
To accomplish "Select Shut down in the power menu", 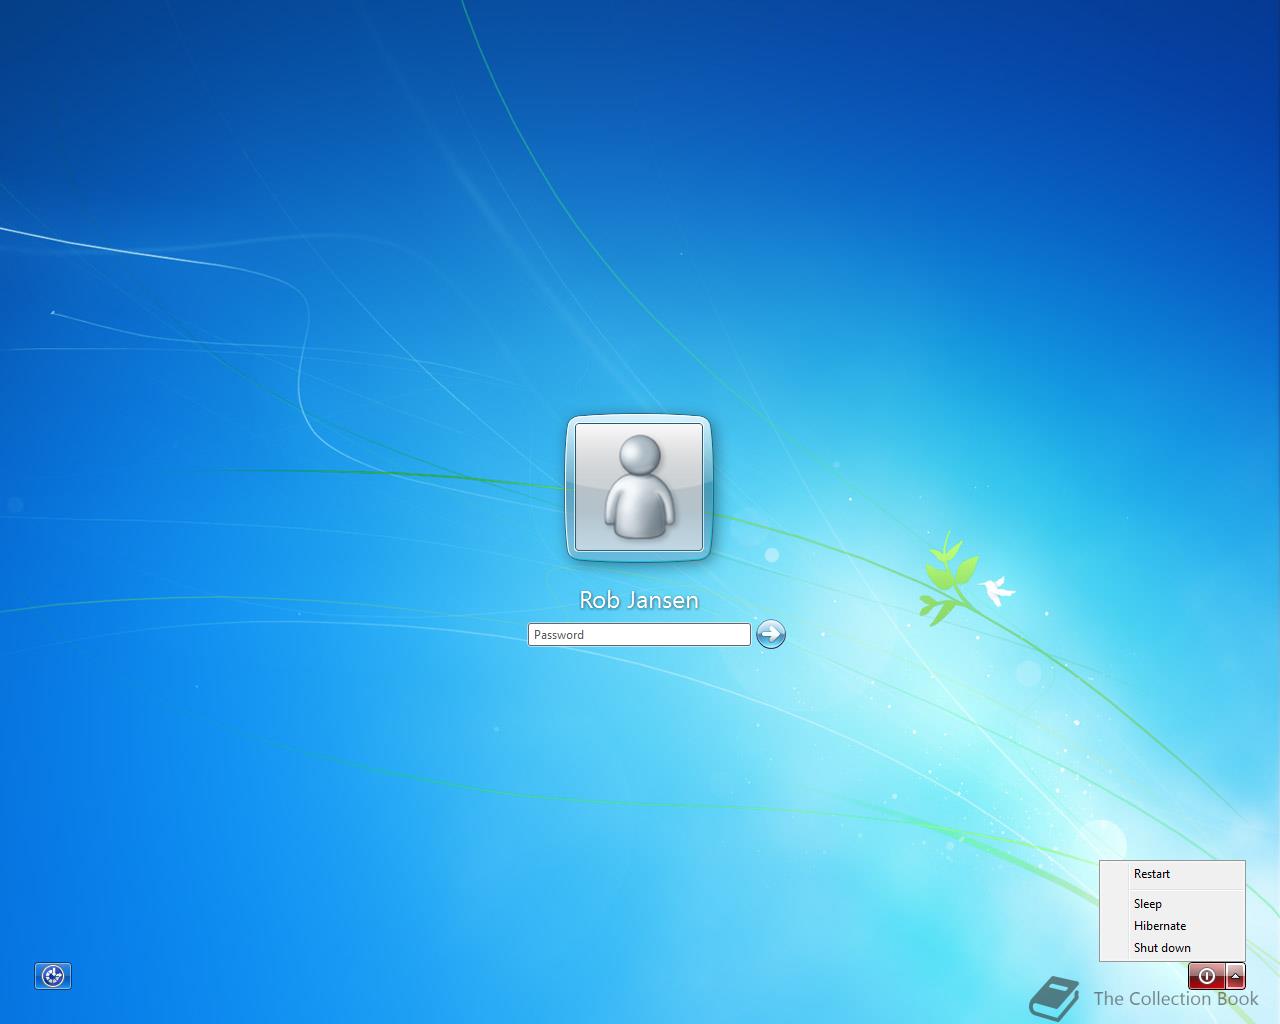I will coord(1172,948).
